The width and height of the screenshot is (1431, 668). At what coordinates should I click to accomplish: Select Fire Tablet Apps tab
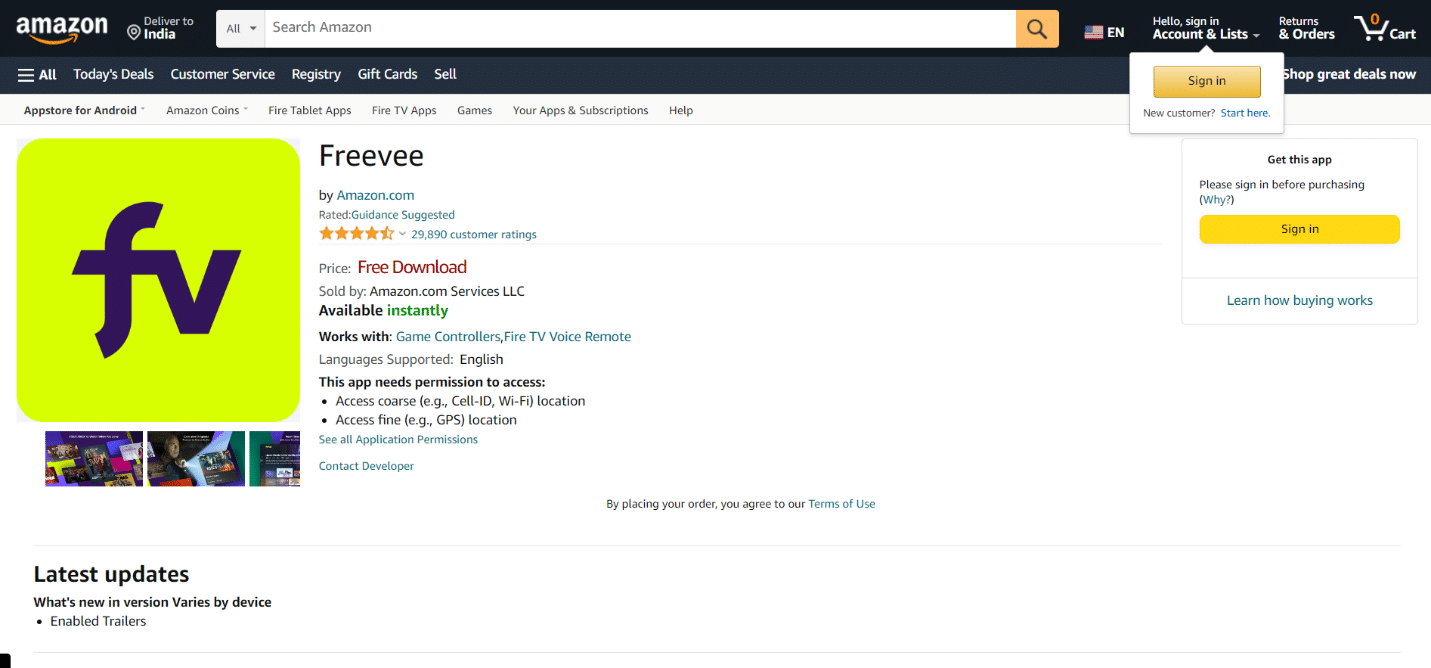coord(310,110)
